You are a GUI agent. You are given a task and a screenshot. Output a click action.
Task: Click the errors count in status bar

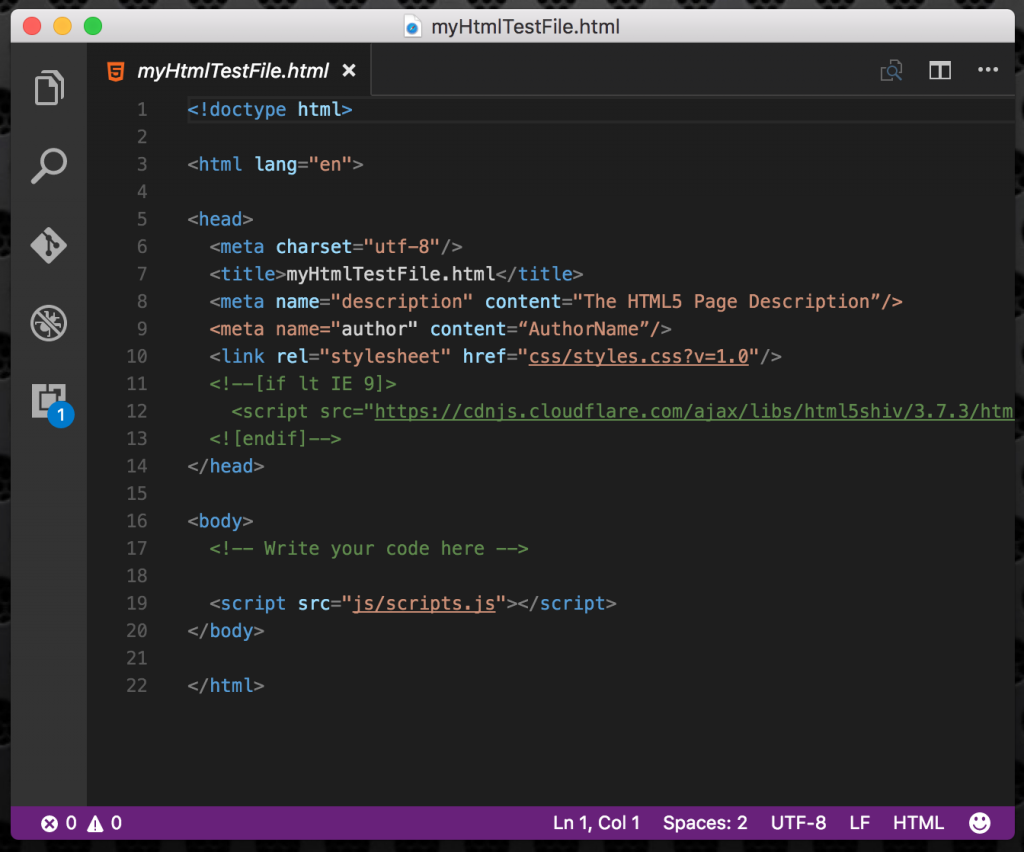pos(58,824)
